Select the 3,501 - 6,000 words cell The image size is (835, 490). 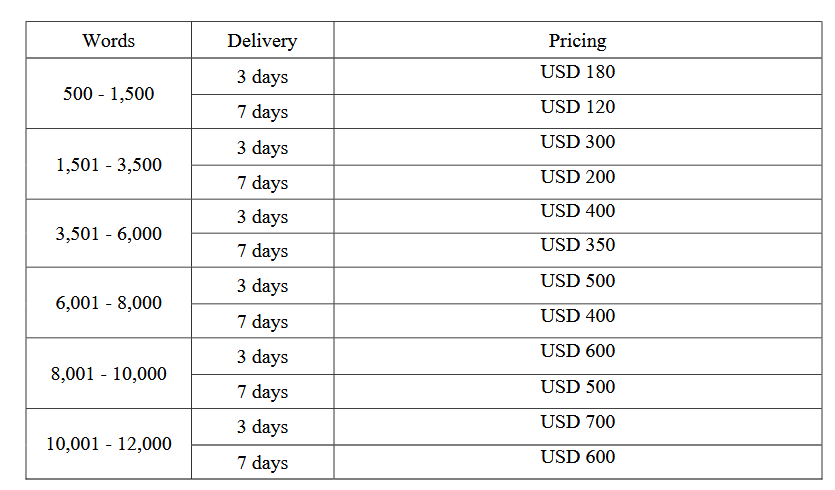click(x=109, y=234)
